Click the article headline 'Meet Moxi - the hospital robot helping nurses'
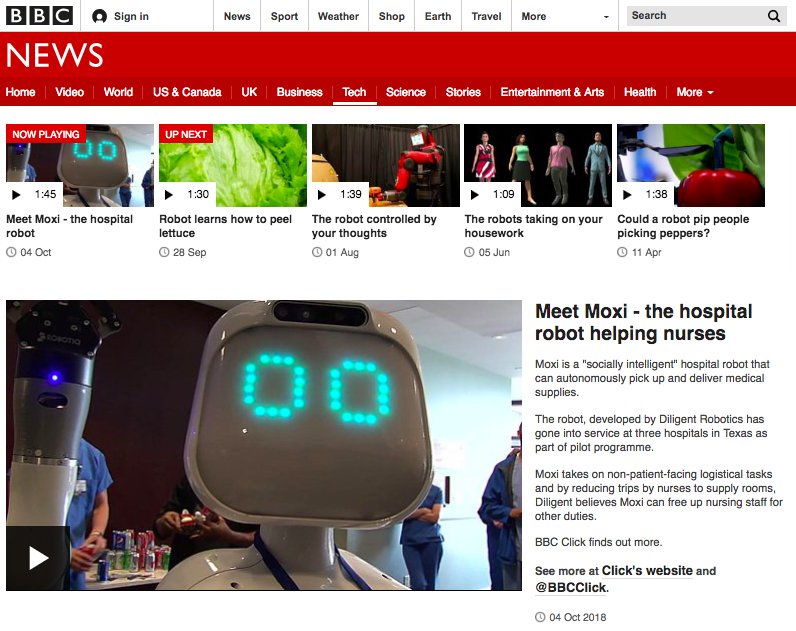 [x=643, y=322]
